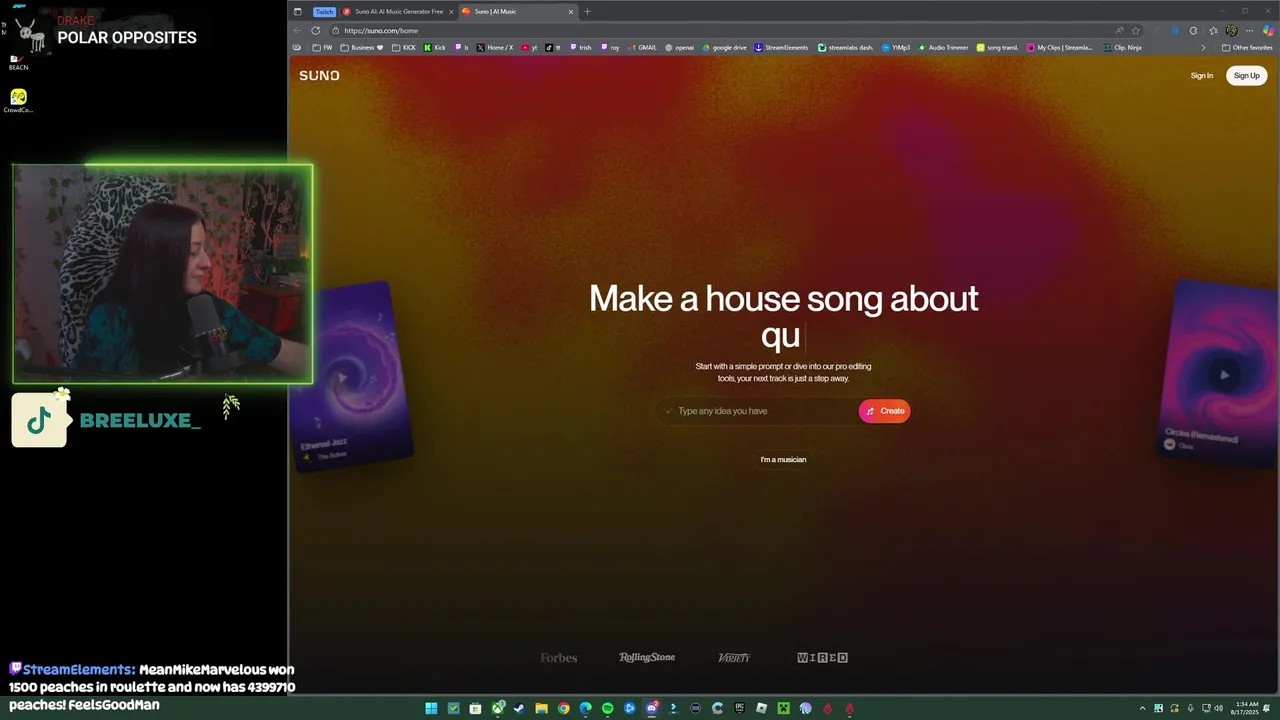Screen dimensions: 1280x720
Task: Open Minecraft from the taskbar
Action: pyautogui.click(x=783, y=708)
